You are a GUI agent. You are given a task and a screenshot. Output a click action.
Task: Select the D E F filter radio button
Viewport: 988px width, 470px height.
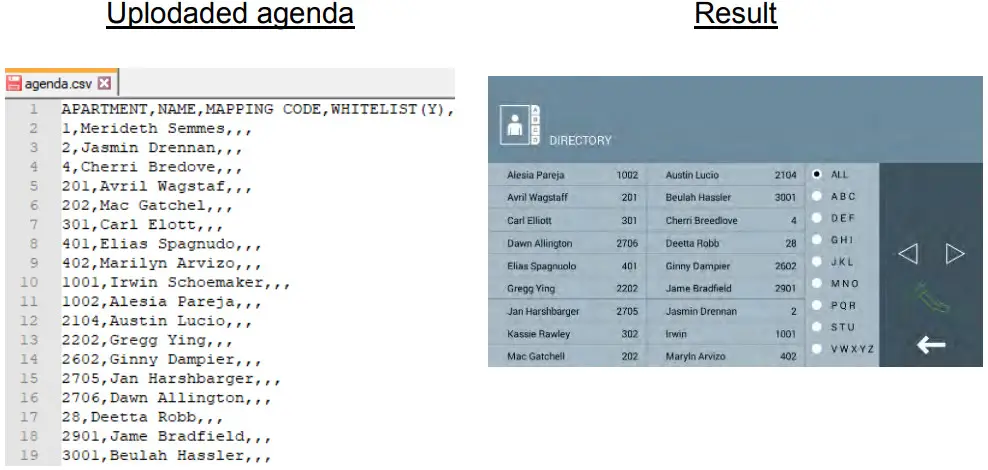817,218
